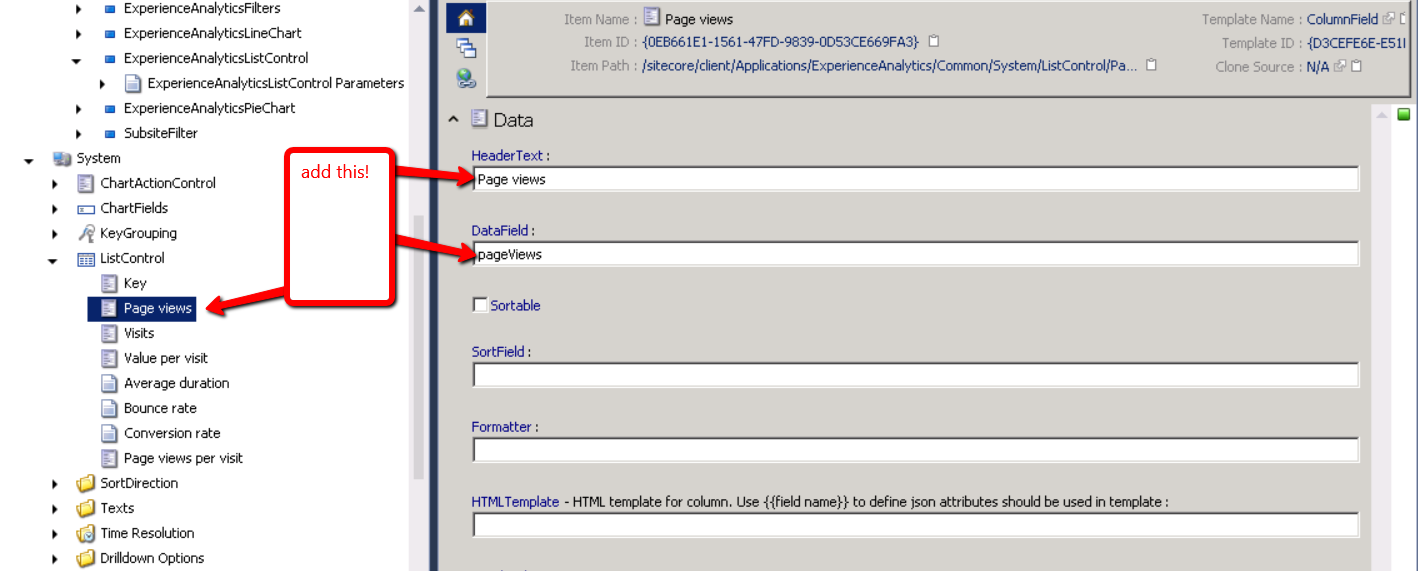Click the Texts folder icon
The image size is (1418, 571).
point(86,508)
